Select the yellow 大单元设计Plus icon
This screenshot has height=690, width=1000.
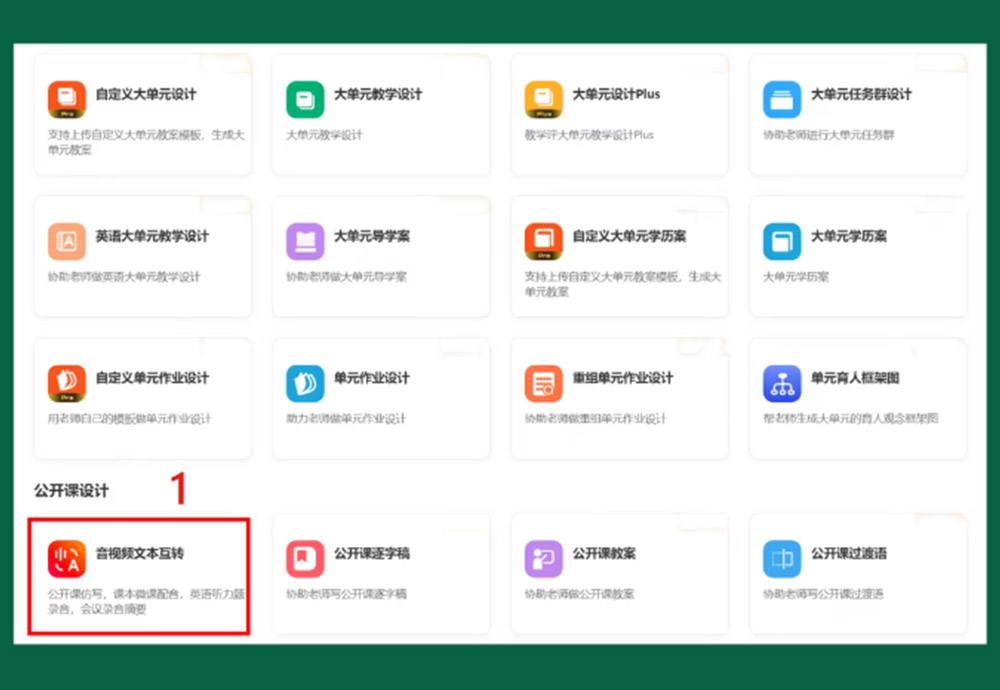[544, 100]
